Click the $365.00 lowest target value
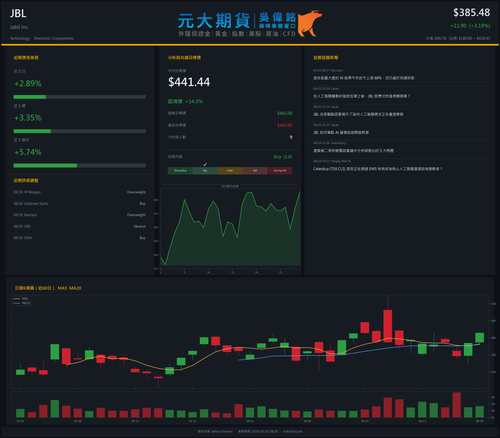Screen dimensions: 500x438 tap(285, 125)
